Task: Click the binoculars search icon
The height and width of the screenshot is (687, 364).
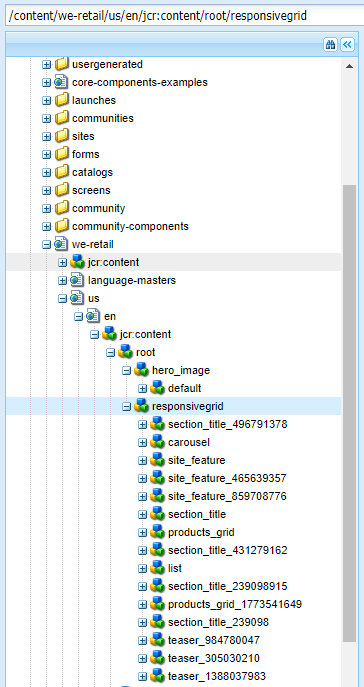Action: click(330, 44)
